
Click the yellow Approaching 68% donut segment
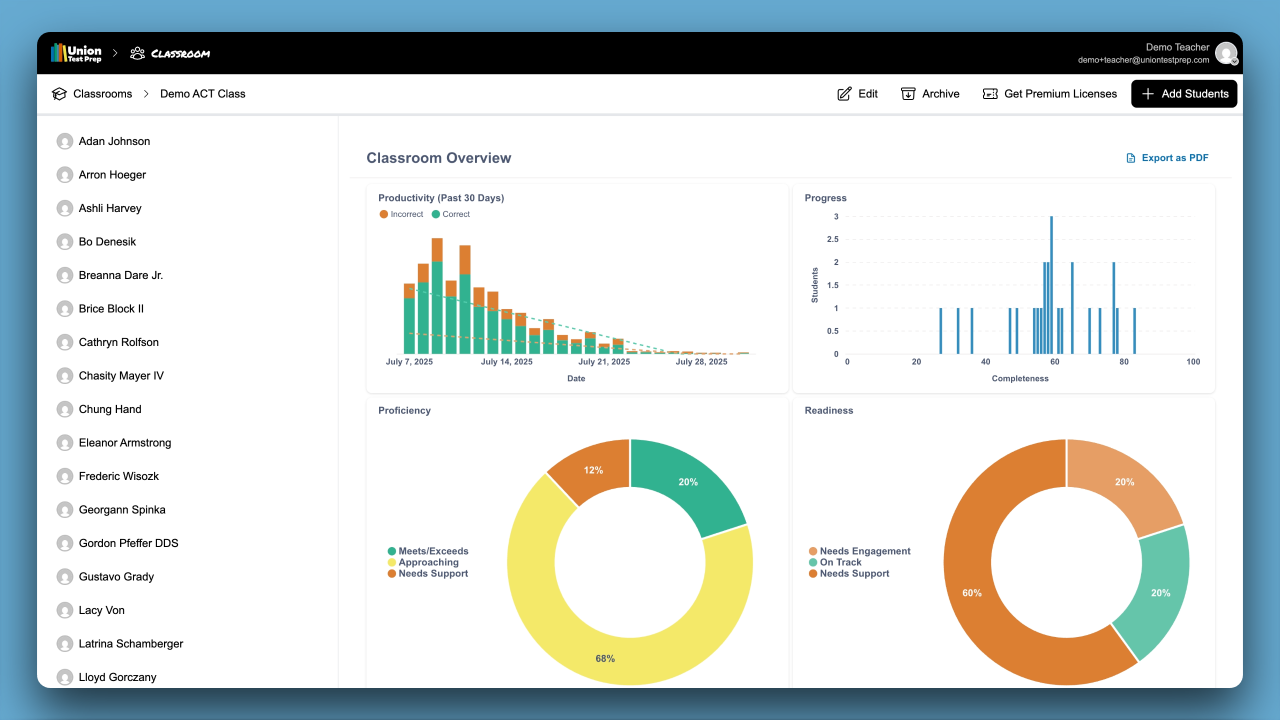click(x=560, y=630)
